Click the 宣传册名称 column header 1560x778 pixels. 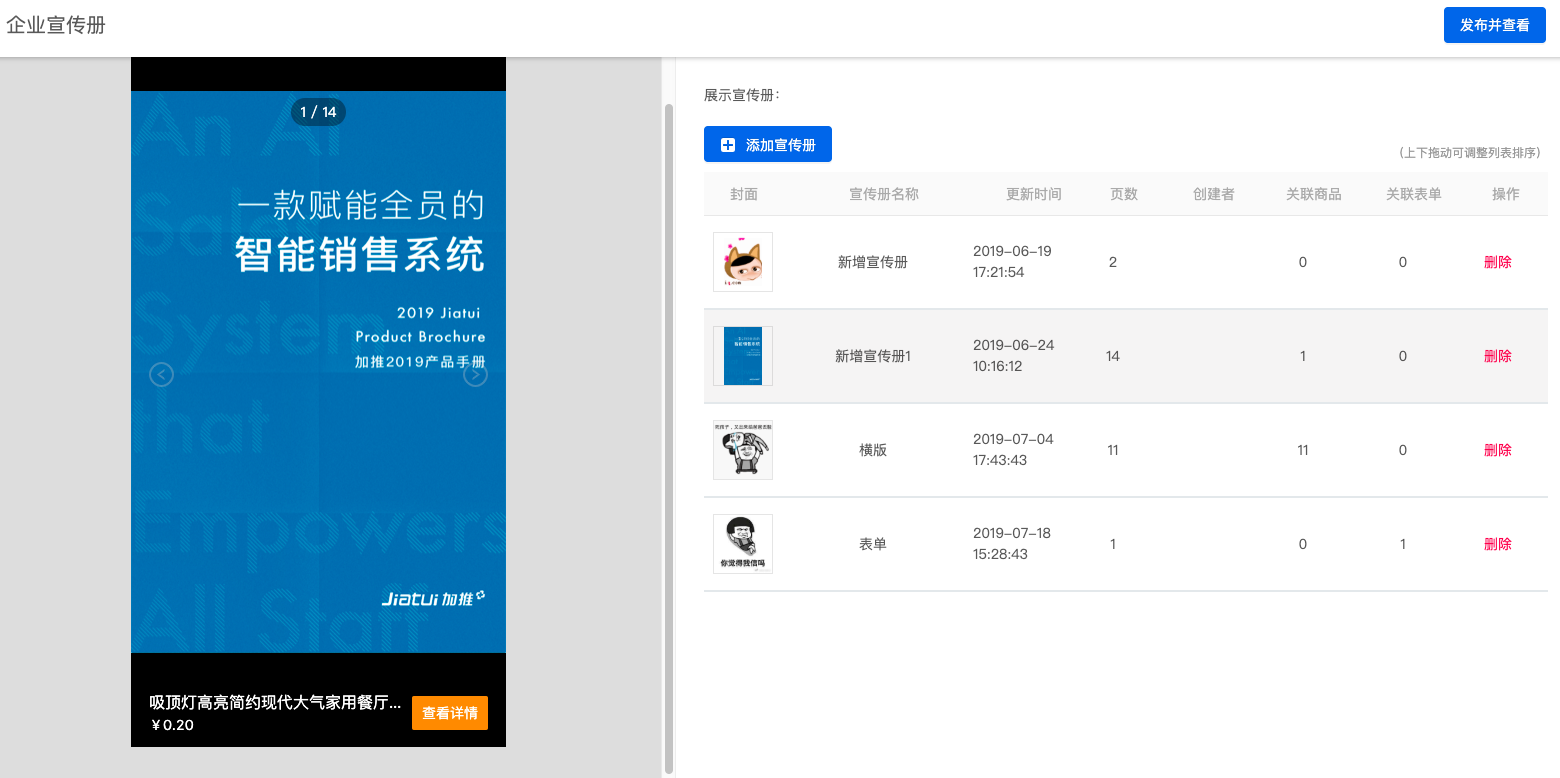[x=884, y=194]
